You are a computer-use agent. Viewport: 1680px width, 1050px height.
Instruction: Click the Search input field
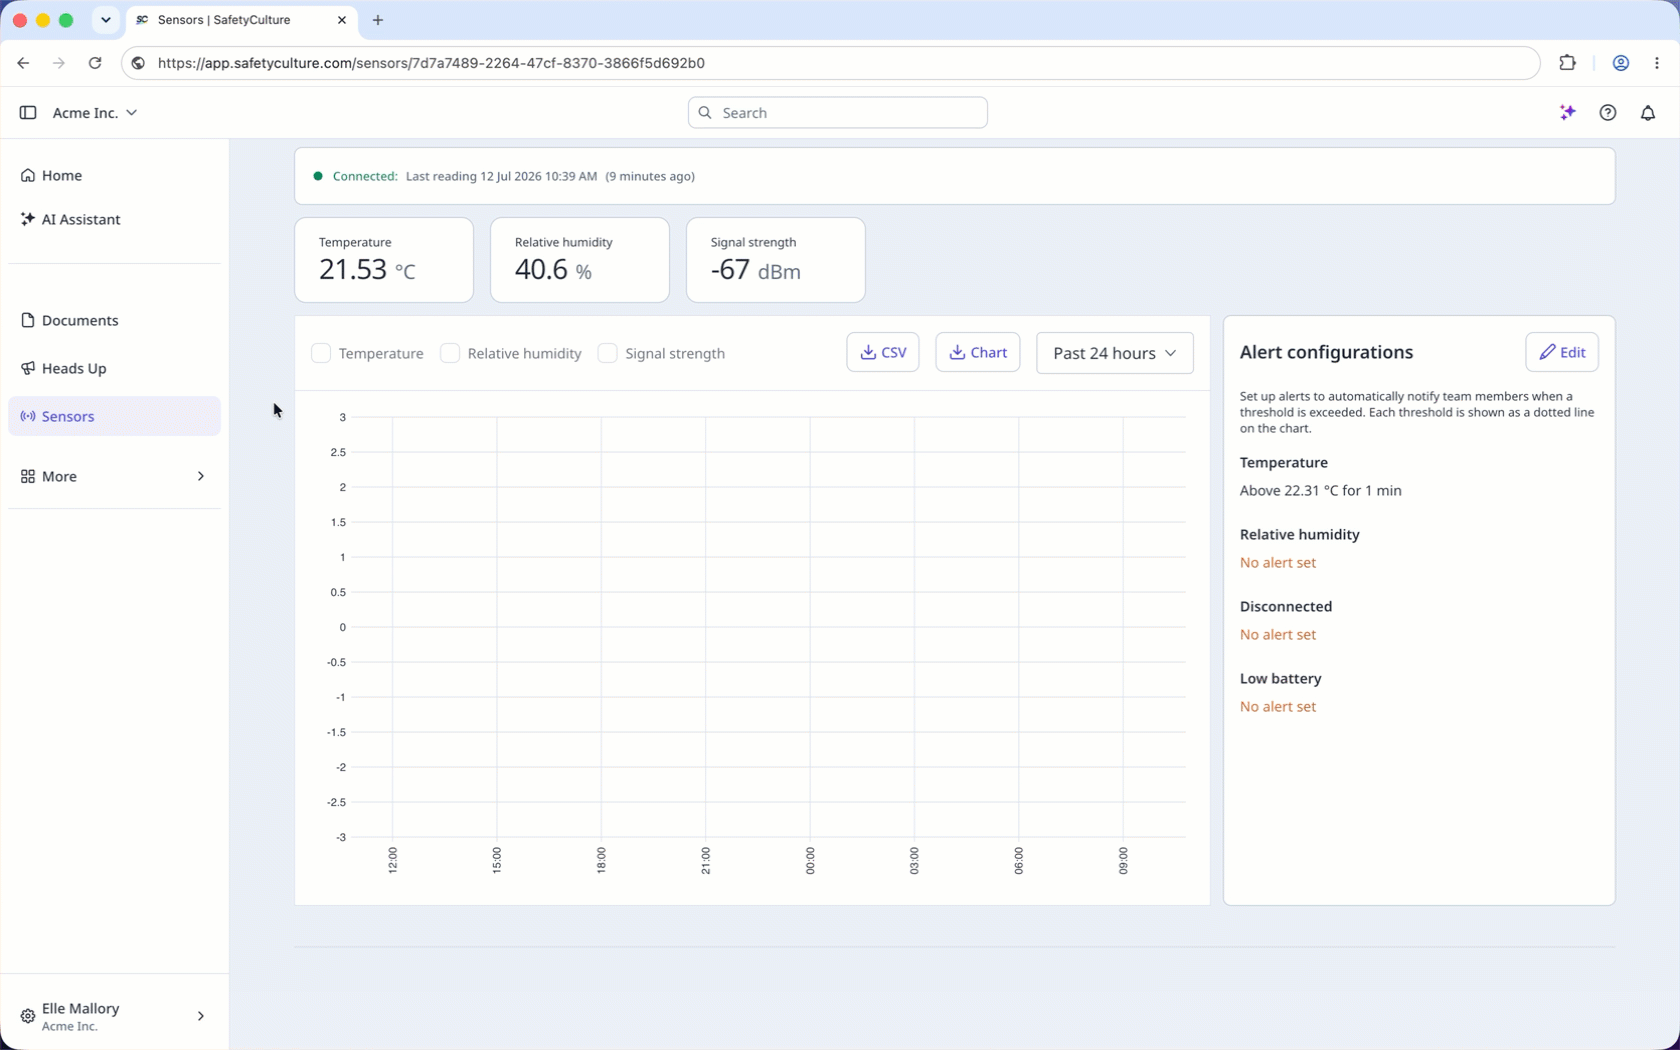click(x=838, y=113)
